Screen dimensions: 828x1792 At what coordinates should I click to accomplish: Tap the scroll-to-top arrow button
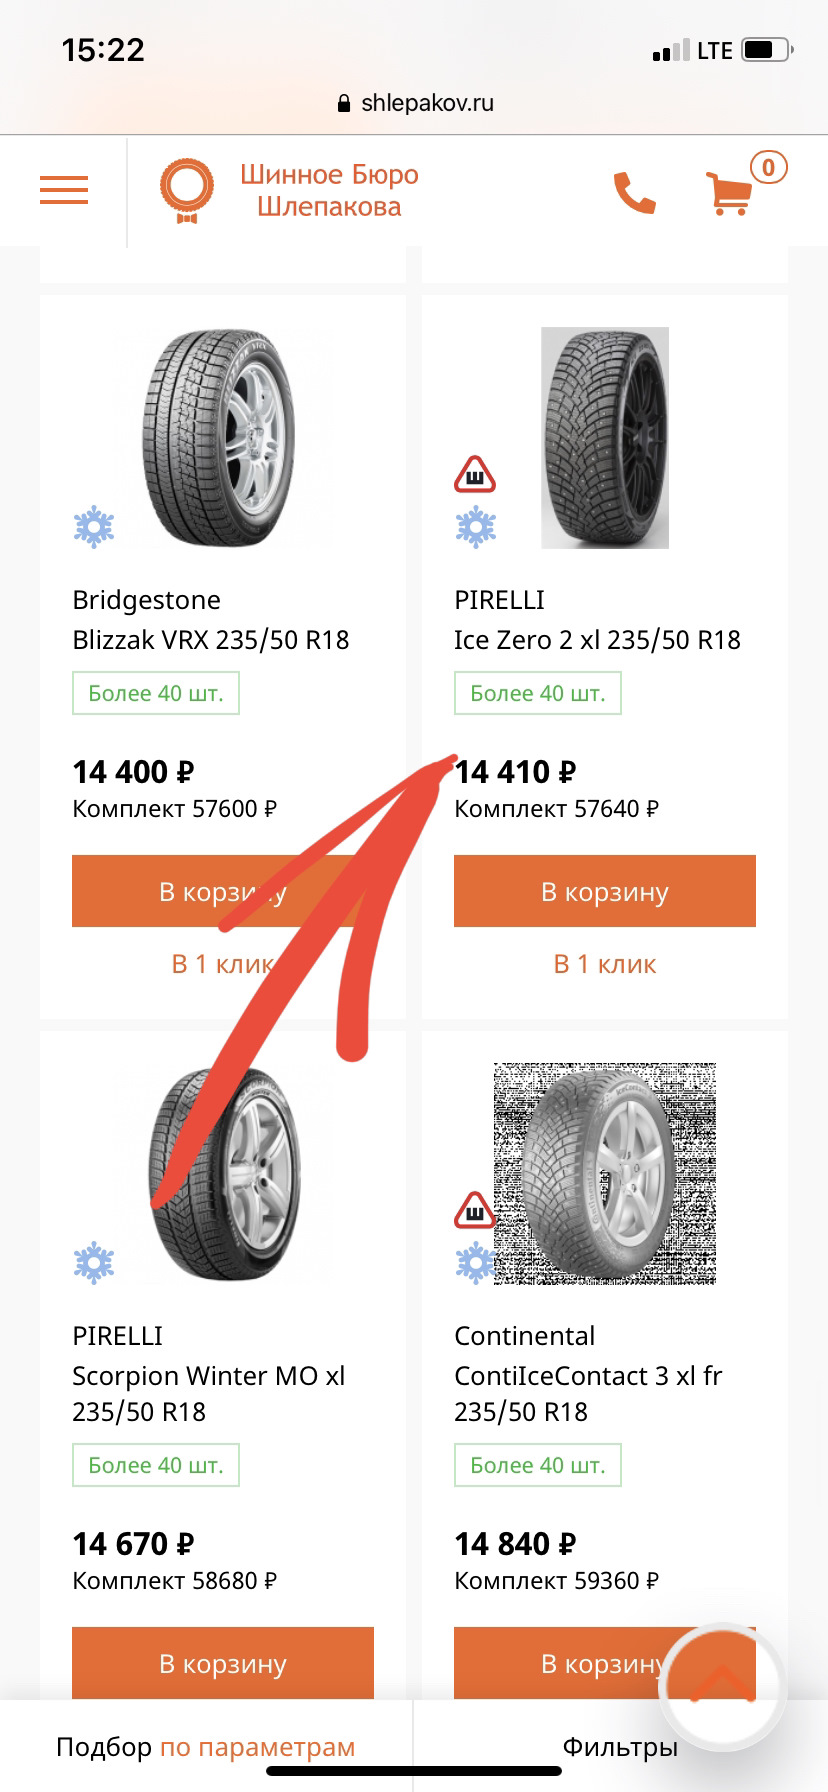[x=723, y=1684]
